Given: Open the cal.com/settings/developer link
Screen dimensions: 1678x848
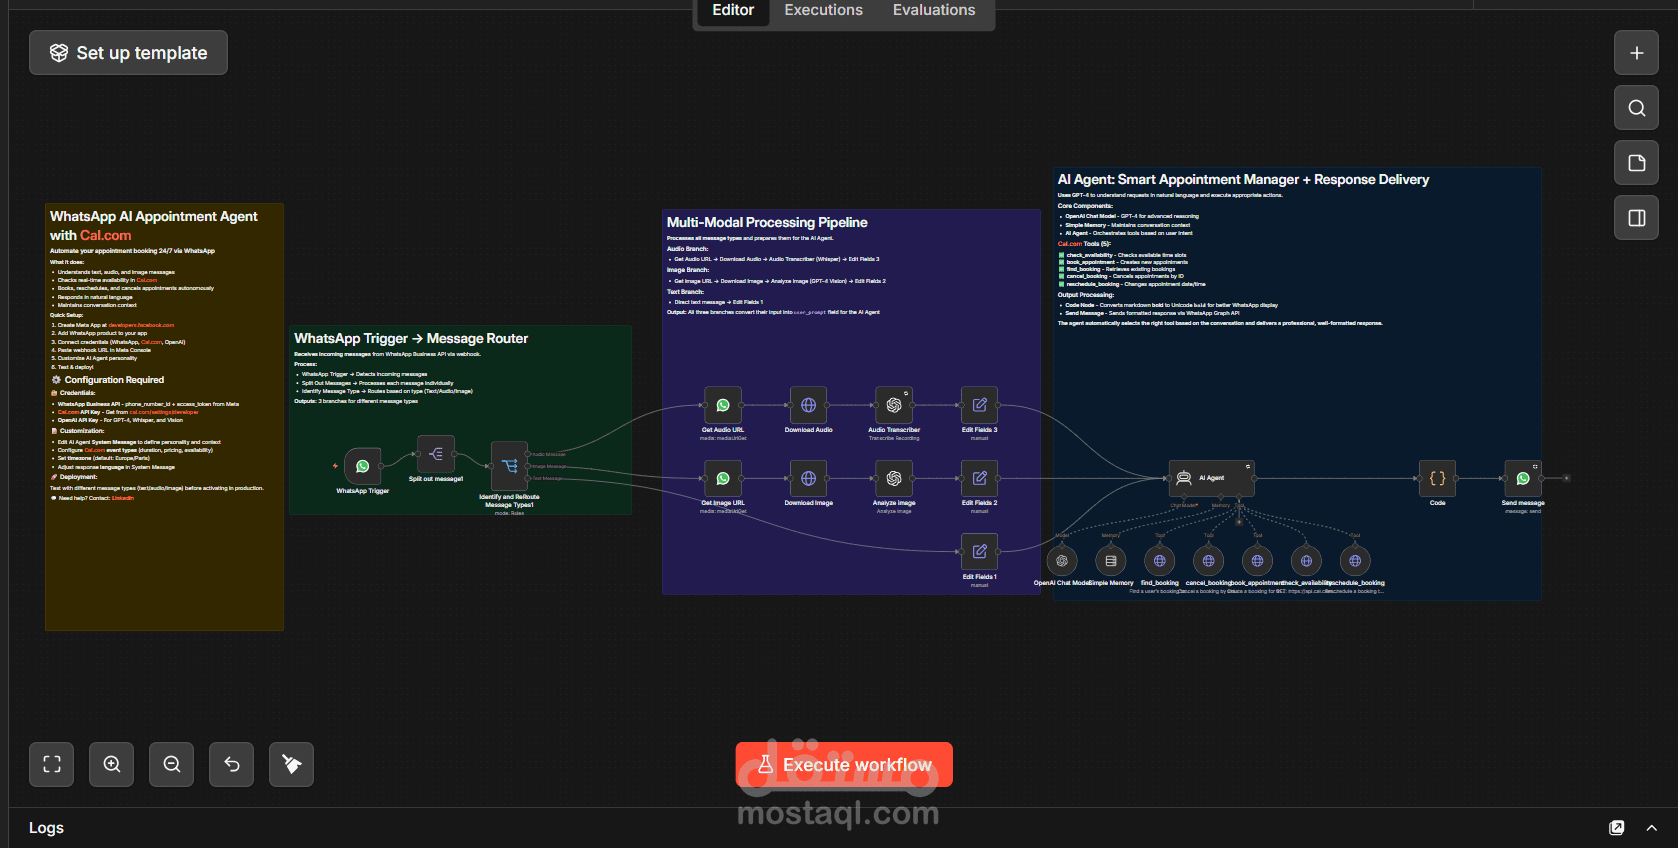Looking at the screenshot, I should (164, 412).
